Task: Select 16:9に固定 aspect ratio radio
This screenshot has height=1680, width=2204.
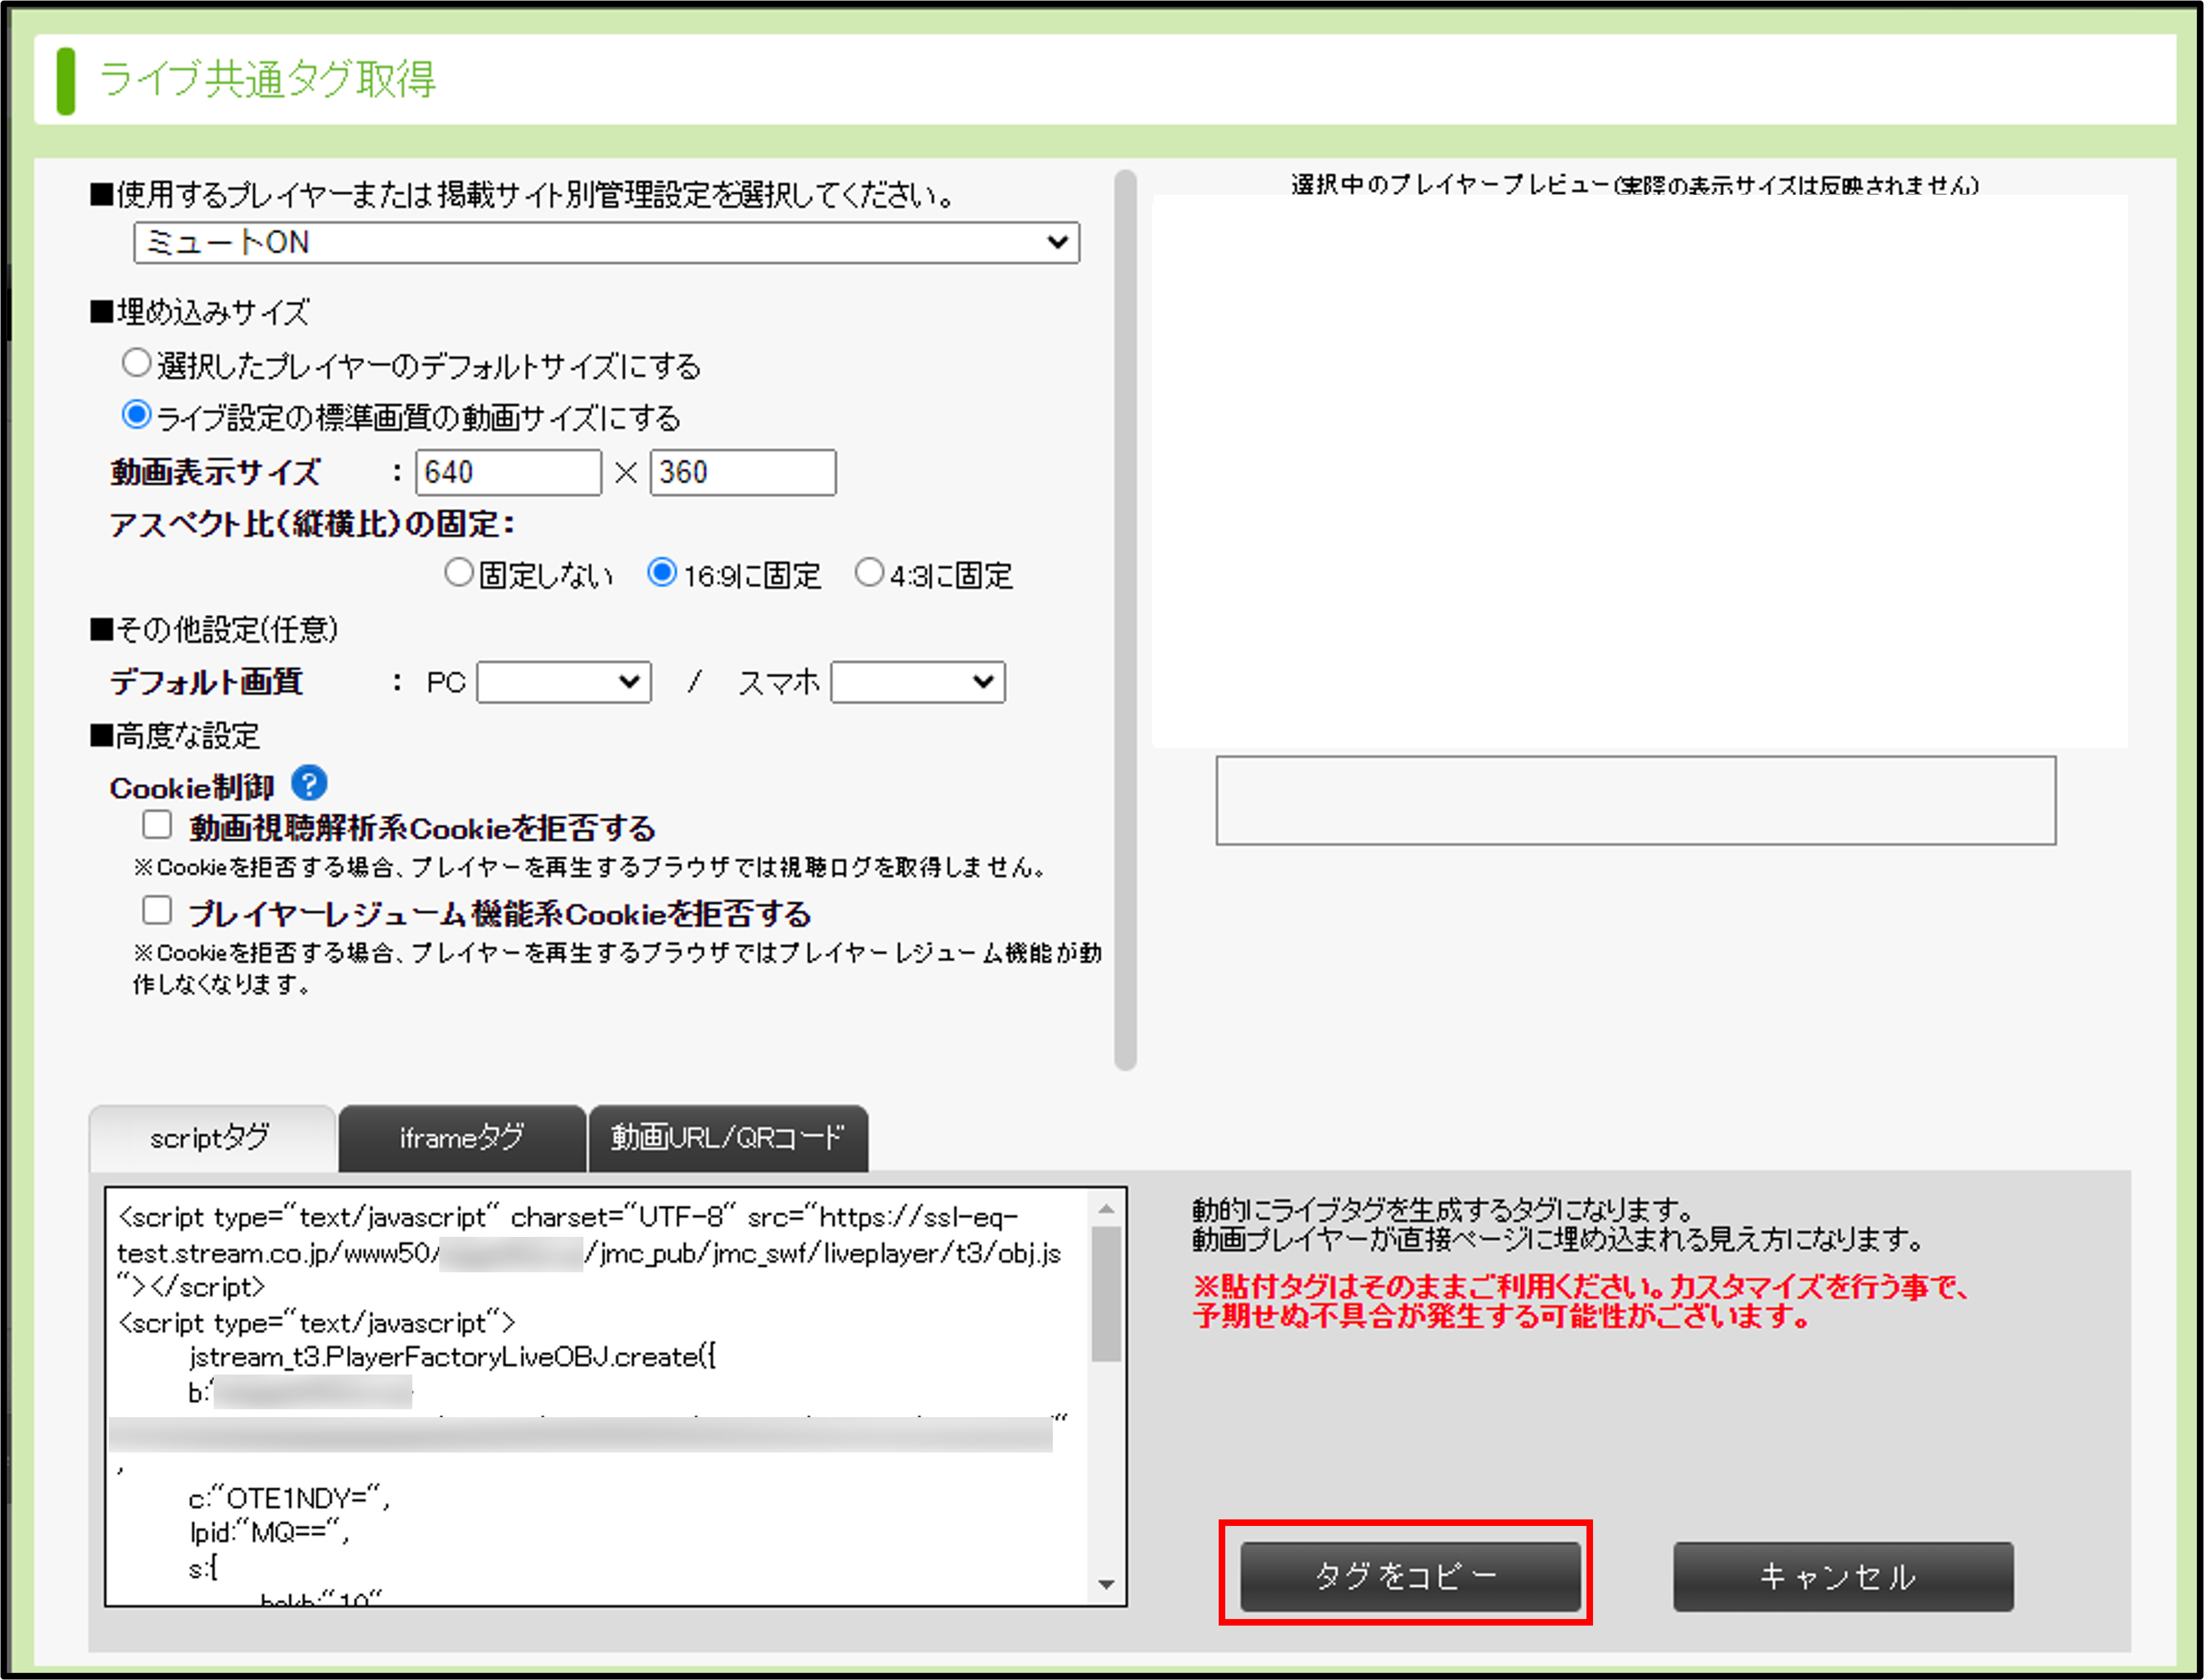Action: (661, 573)
